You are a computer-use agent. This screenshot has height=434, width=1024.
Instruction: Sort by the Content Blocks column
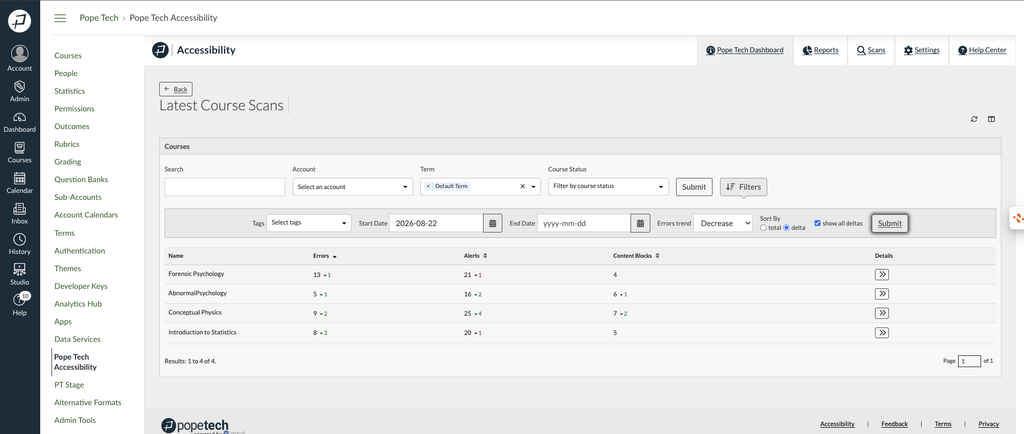[636, 256]
